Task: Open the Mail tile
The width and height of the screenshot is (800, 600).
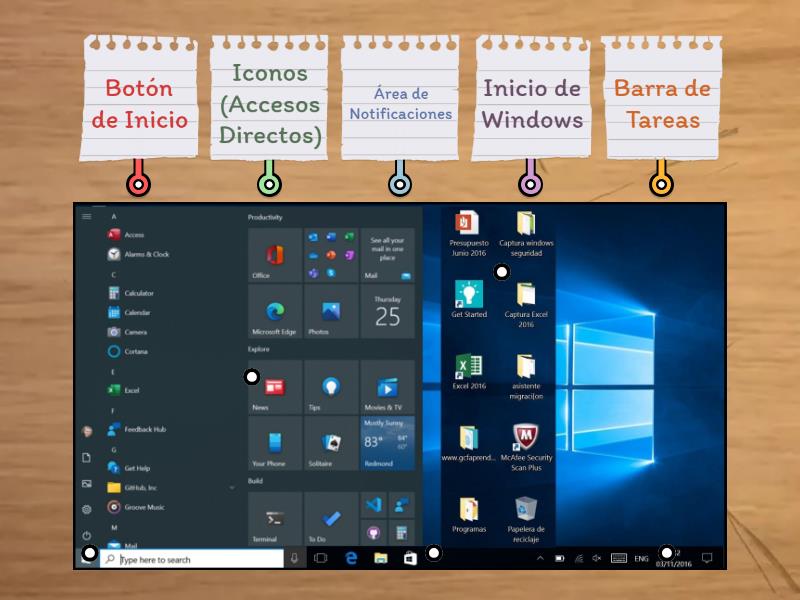Action: click(x=387, y=255)
